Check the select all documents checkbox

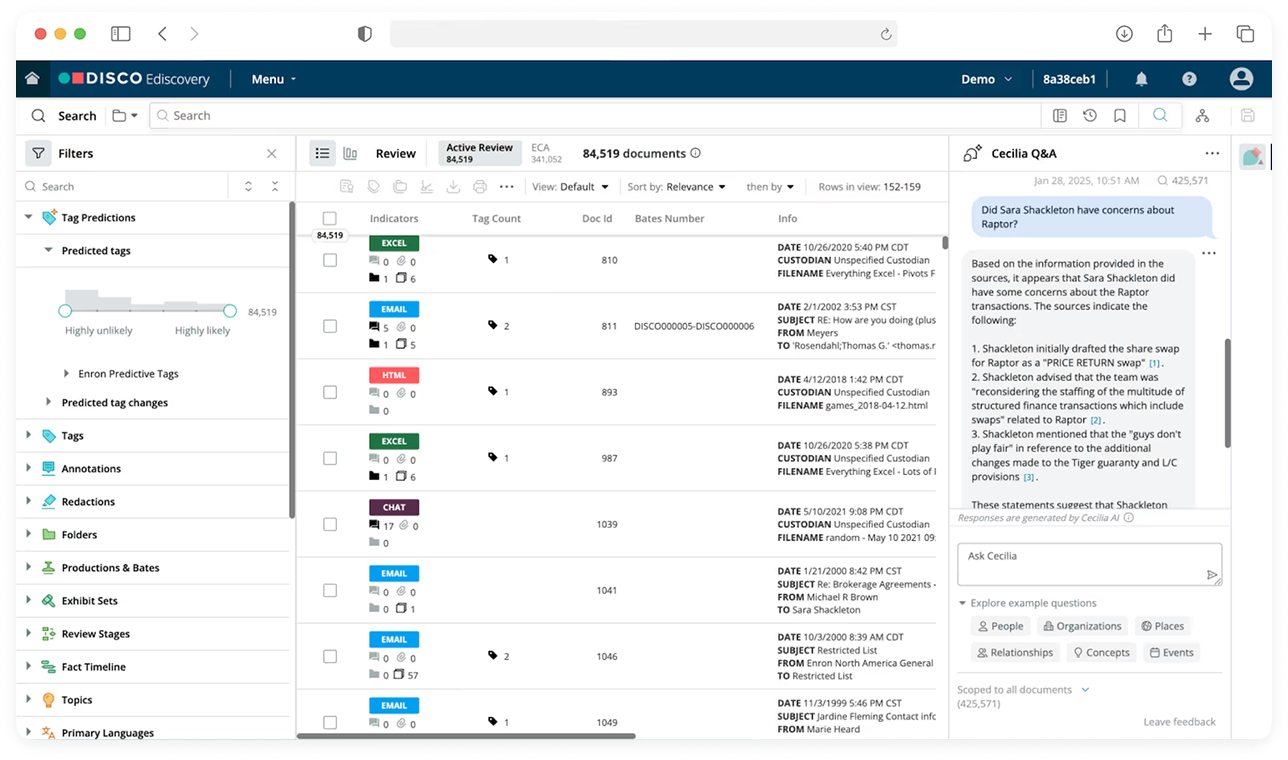click(x=329, y=218)
